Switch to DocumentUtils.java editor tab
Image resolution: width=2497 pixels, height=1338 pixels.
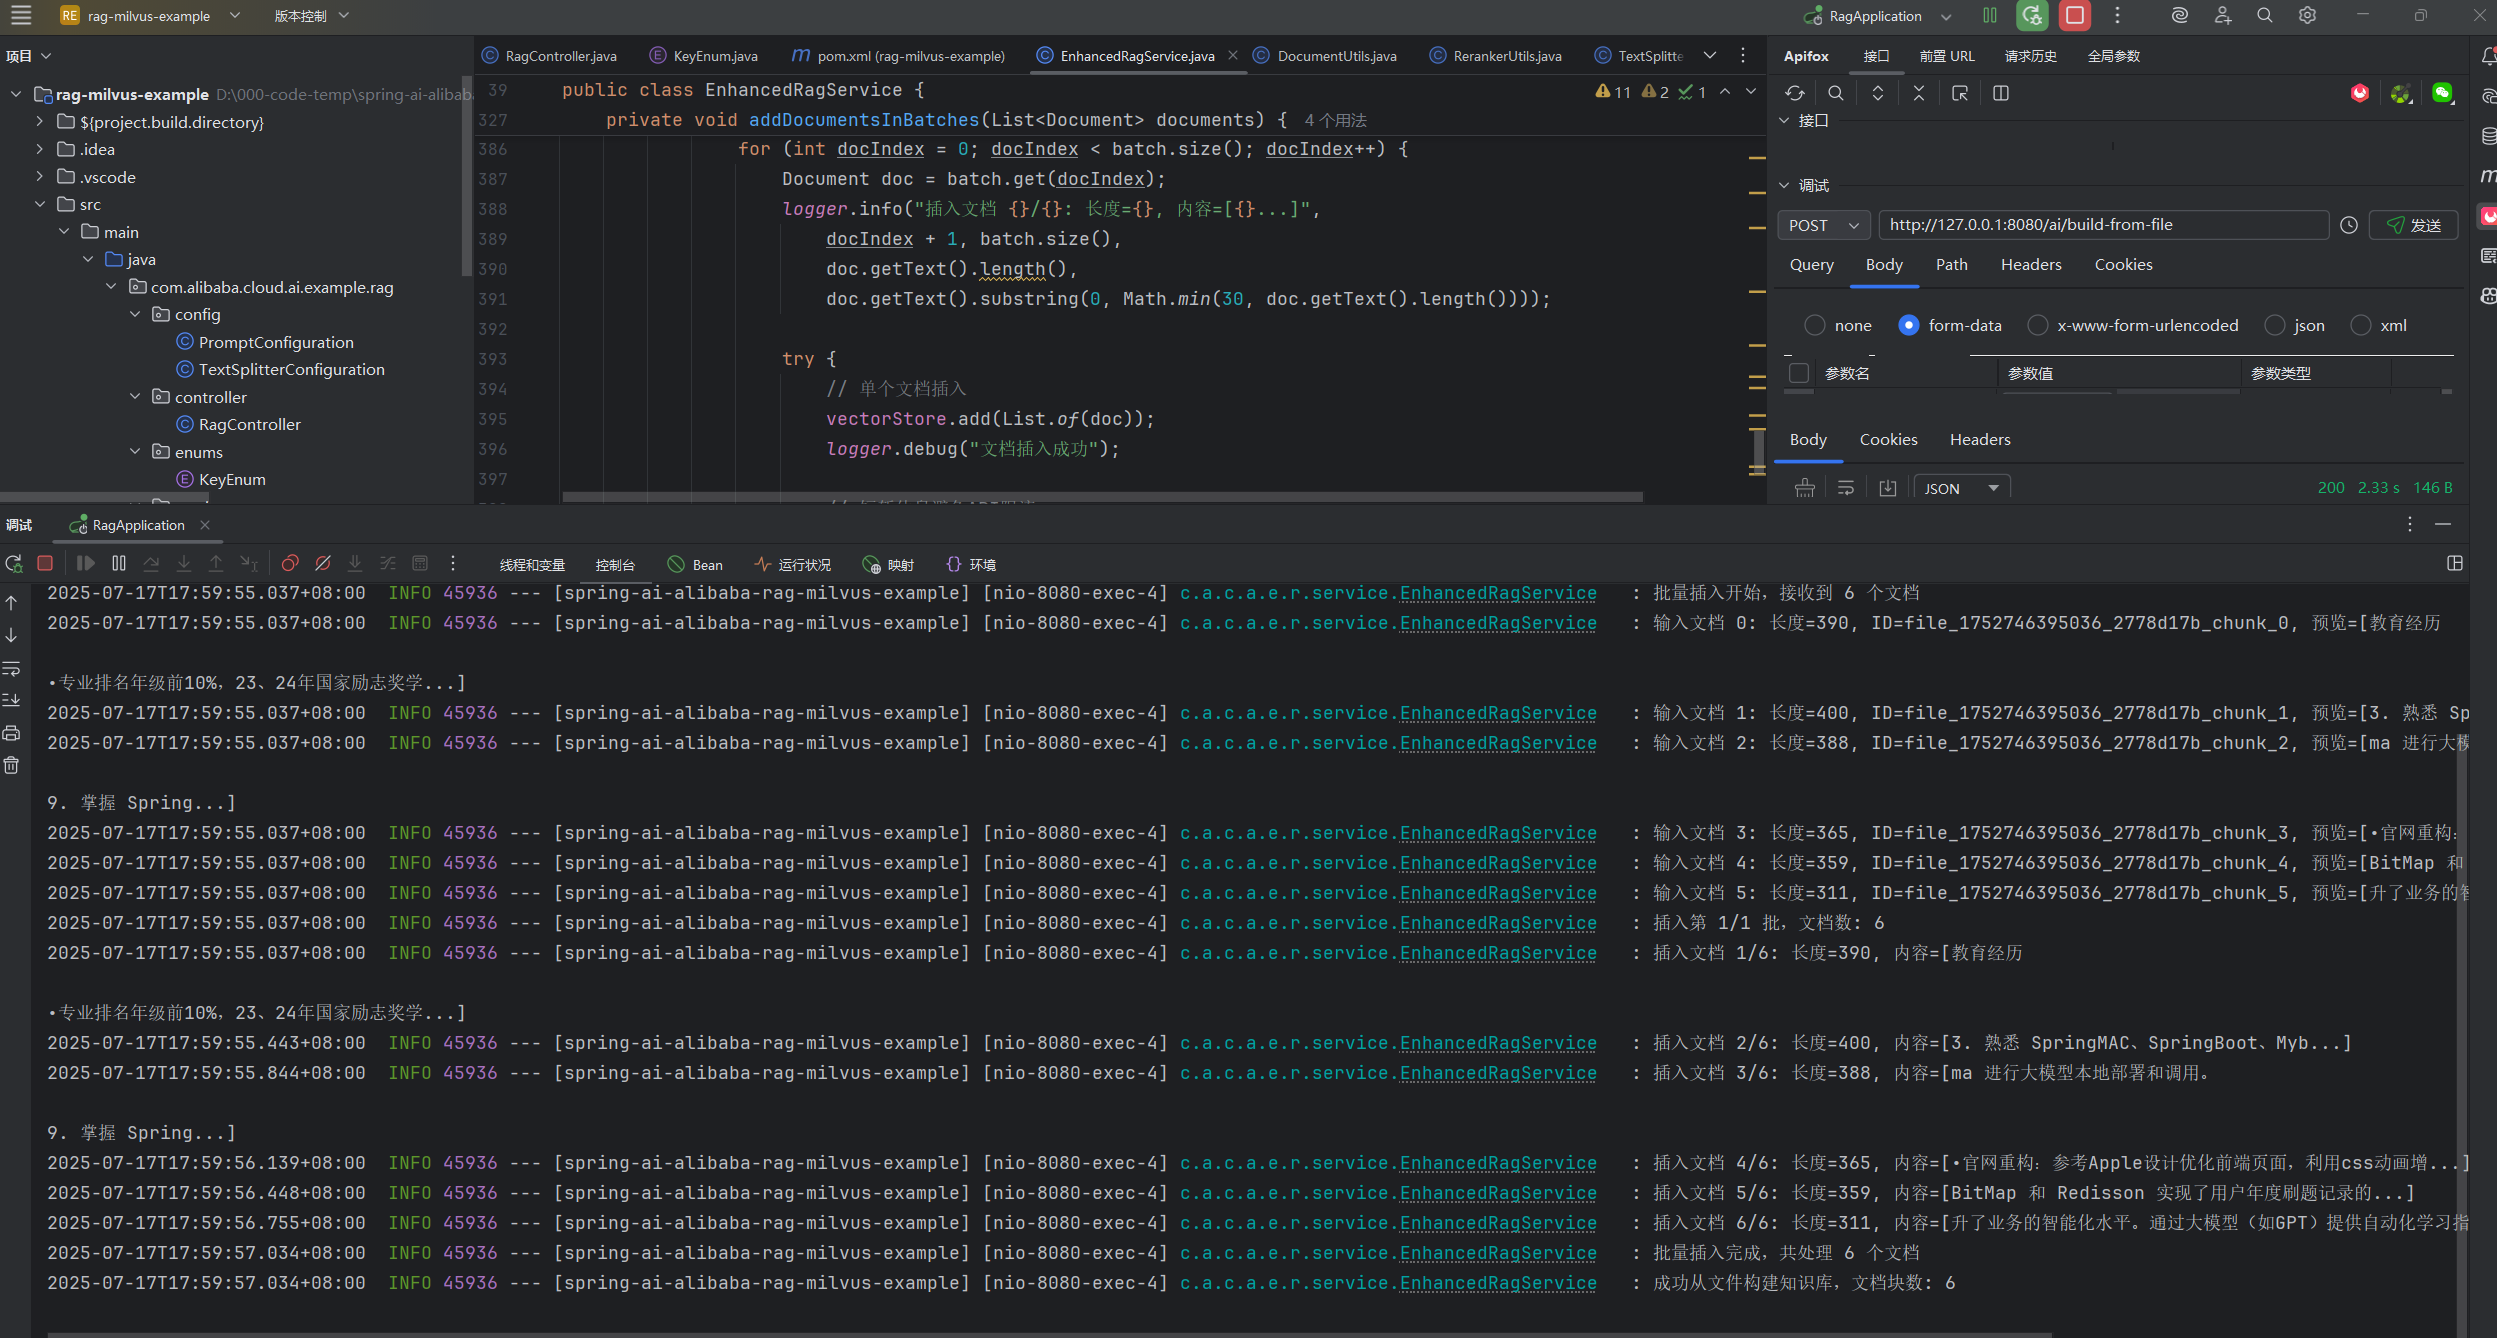pyautogui.click(x=1326, y=56)
